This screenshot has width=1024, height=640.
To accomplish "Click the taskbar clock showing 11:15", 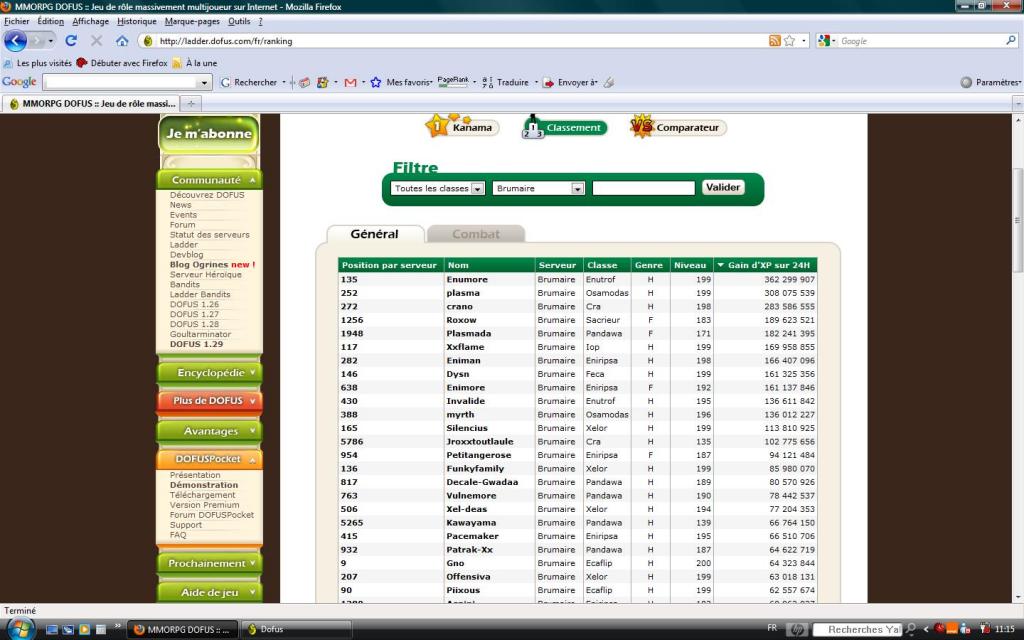I will coord(1004,629).
